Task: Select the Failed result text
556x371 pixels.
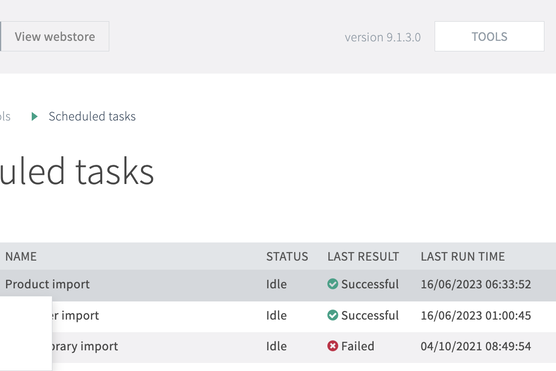Action: coord(358,346)
